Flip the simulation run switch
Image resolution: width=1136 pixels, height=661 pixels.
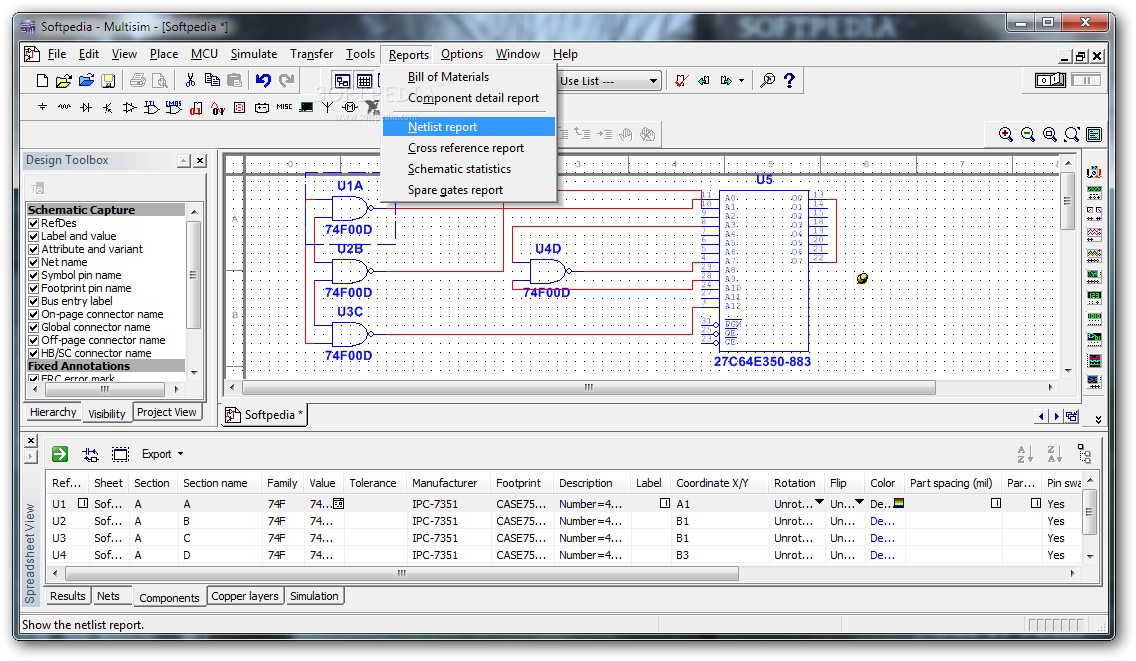point(1051,80)
